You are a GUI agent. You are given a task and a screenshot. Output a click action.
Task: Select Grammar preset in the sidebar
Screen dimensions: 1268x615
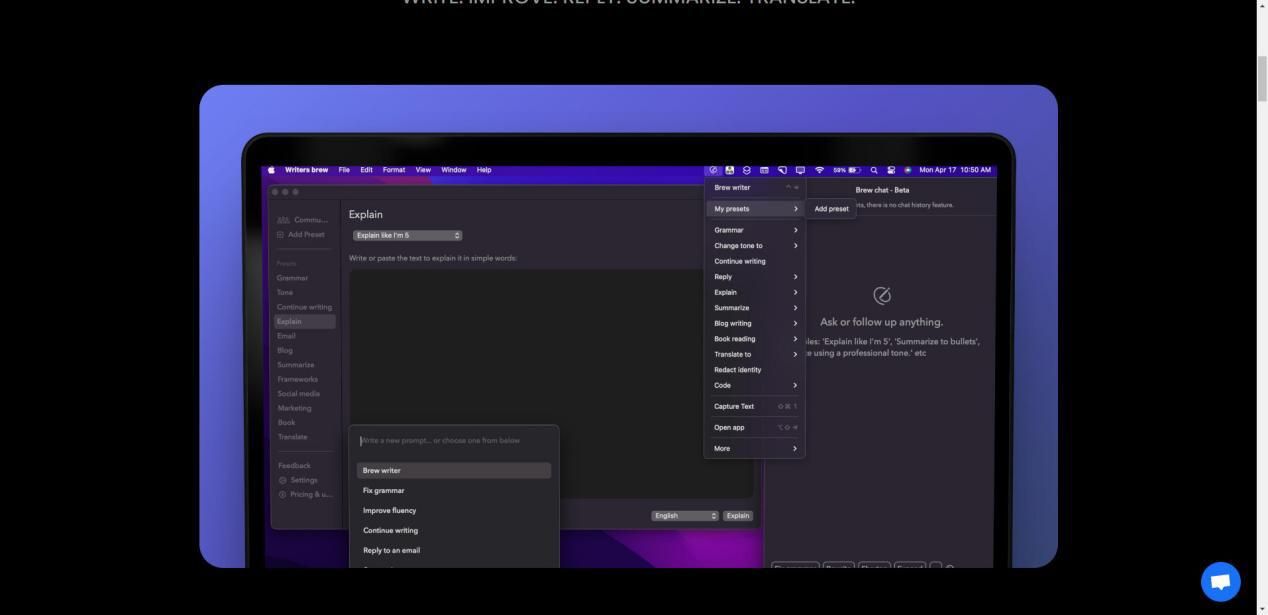click(x=292, y=278)
